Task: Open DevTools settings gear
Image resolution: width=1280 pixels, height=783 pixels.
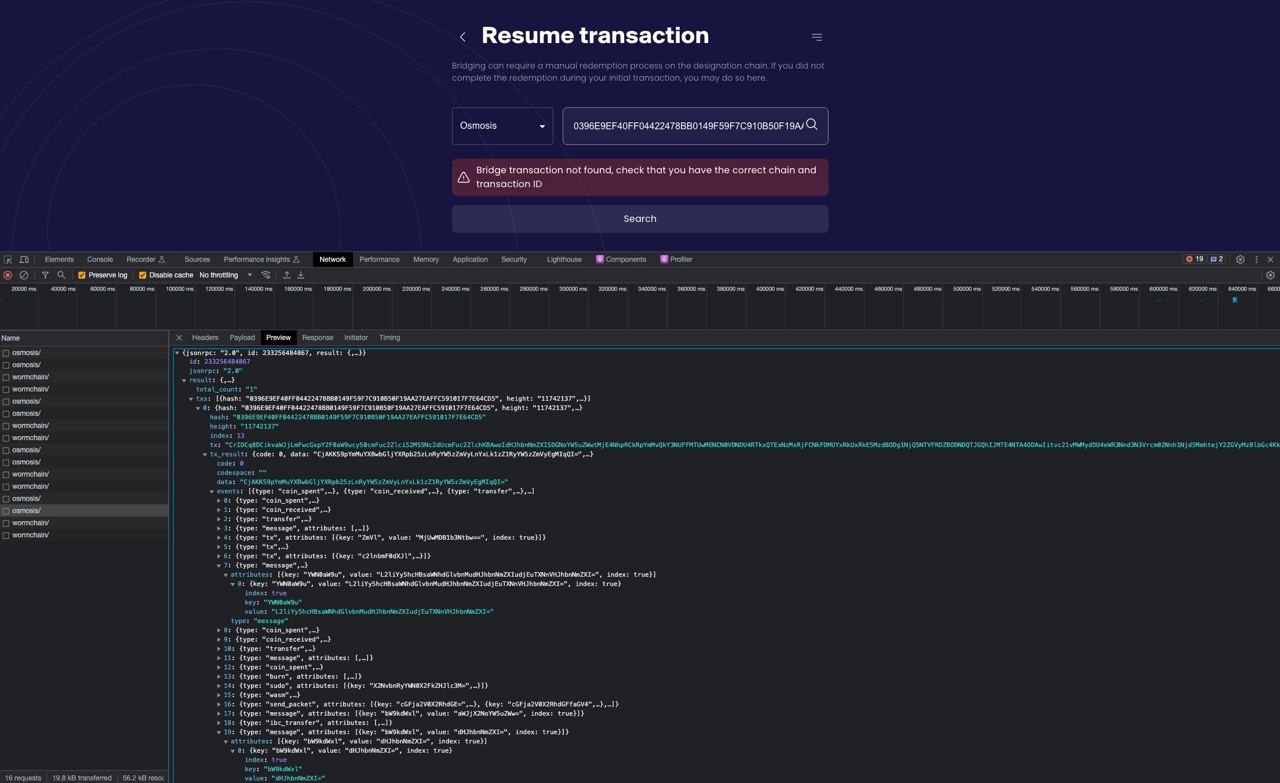Action: click(x=1240, y=259)
